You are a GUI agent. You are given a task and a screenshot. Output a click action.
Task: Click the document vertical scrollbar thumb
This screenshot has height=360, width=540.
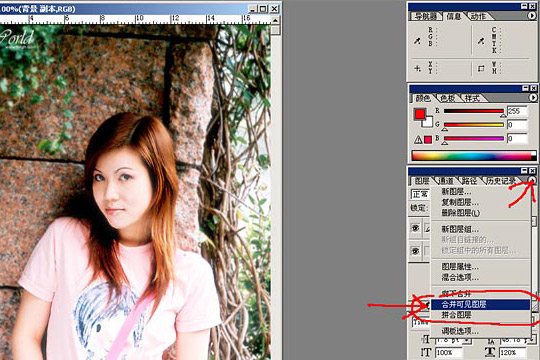275,30
